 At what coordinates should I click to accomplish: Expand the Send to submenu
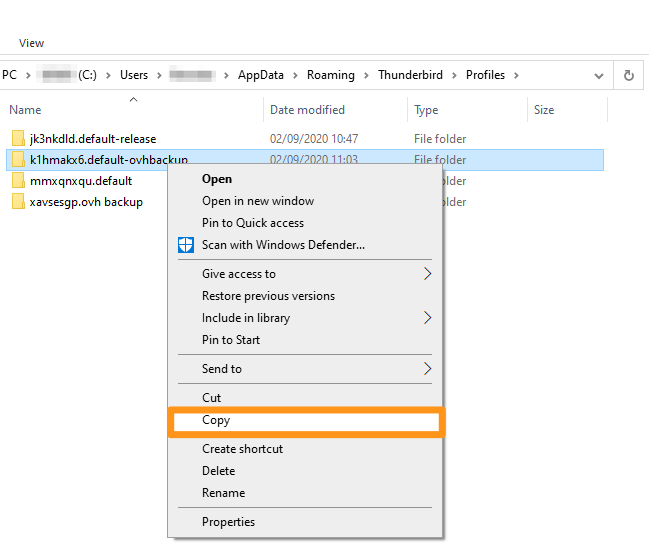[x=428, y=369]
